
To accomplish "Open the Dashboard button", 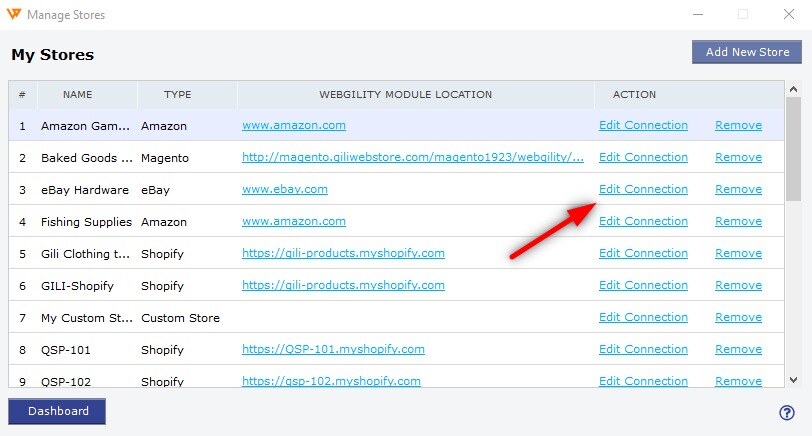I will click(57, 411).
